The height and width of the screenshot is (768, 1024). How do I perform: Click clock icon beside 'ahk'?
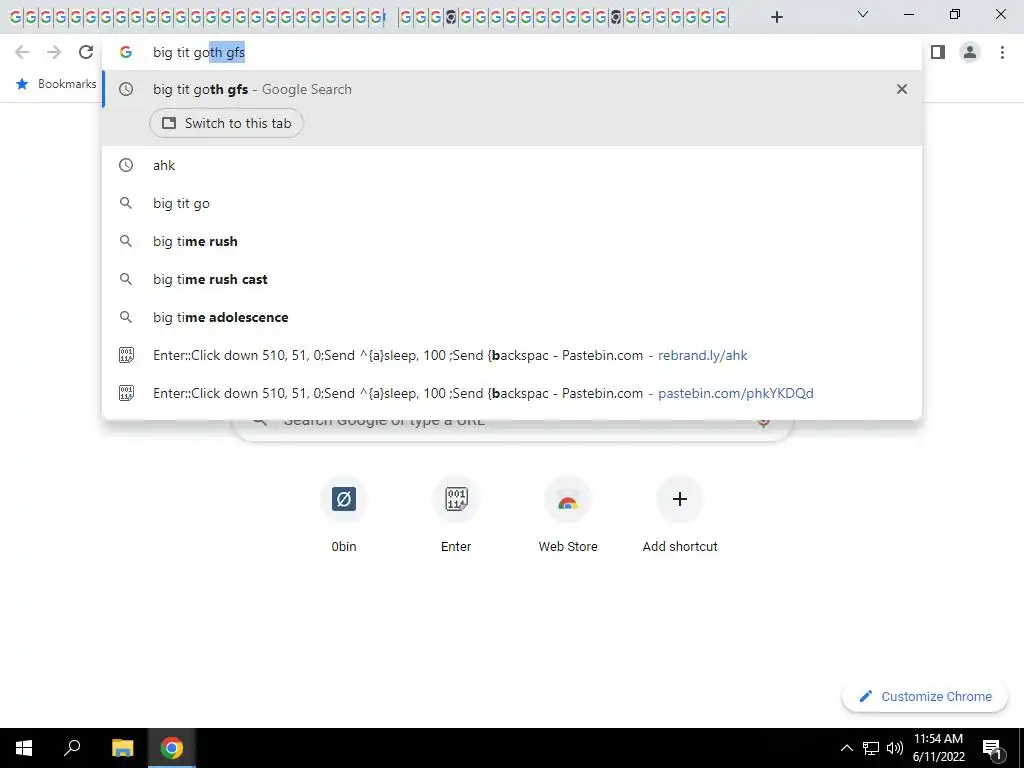point(126,165)
